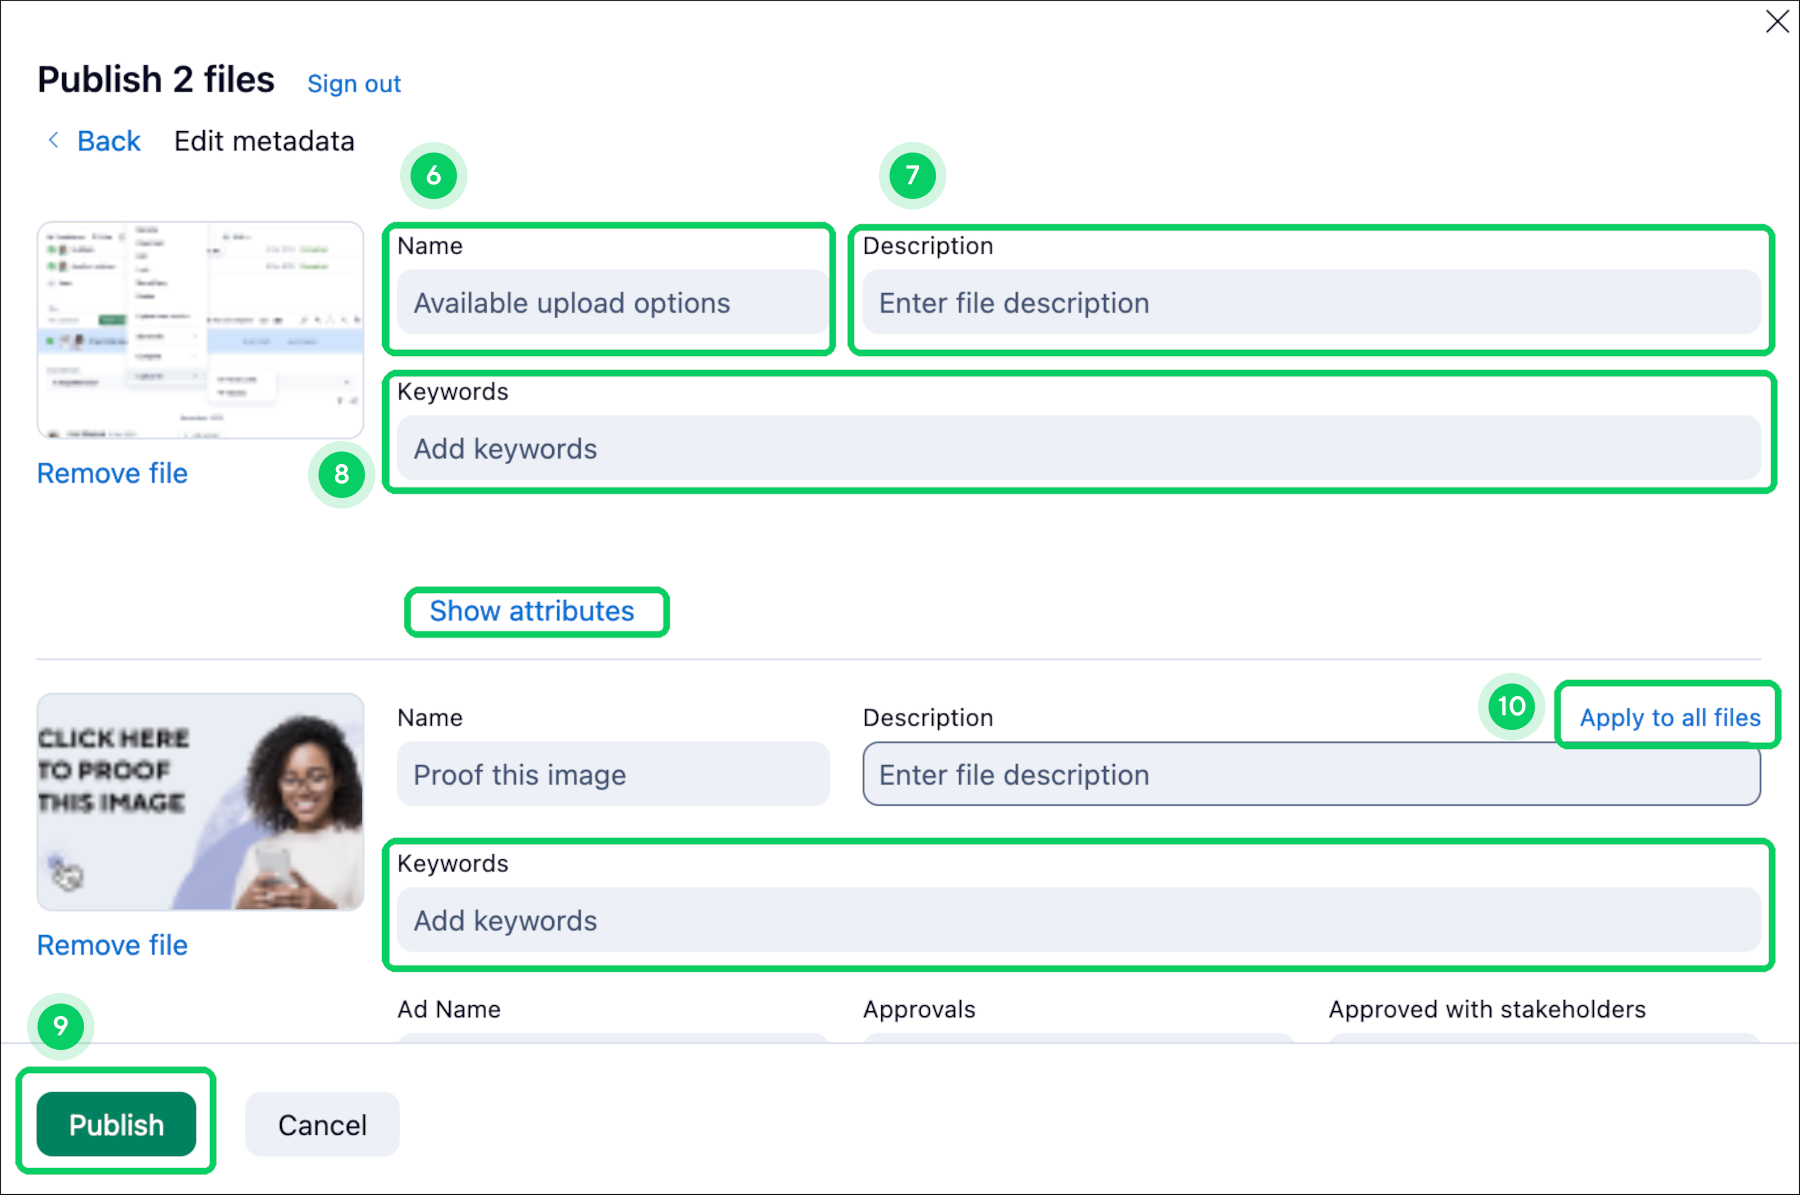Click green step 9 badge icon

pos(61,1026)
